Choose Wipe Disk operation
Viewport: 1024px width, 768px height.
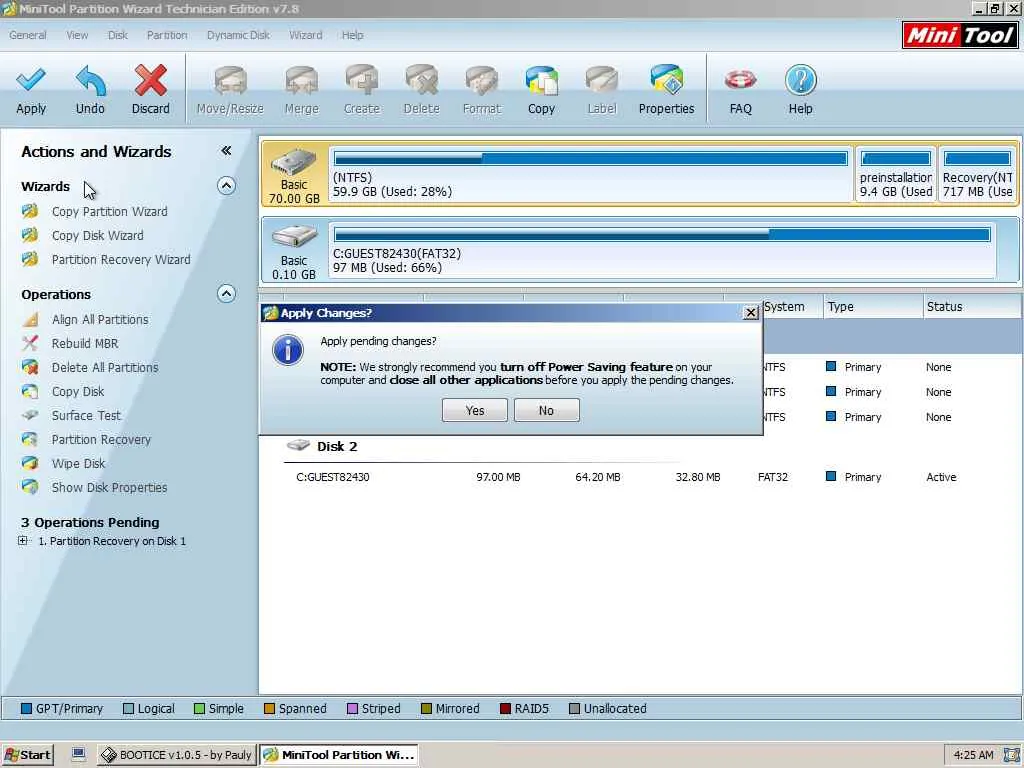78,464
